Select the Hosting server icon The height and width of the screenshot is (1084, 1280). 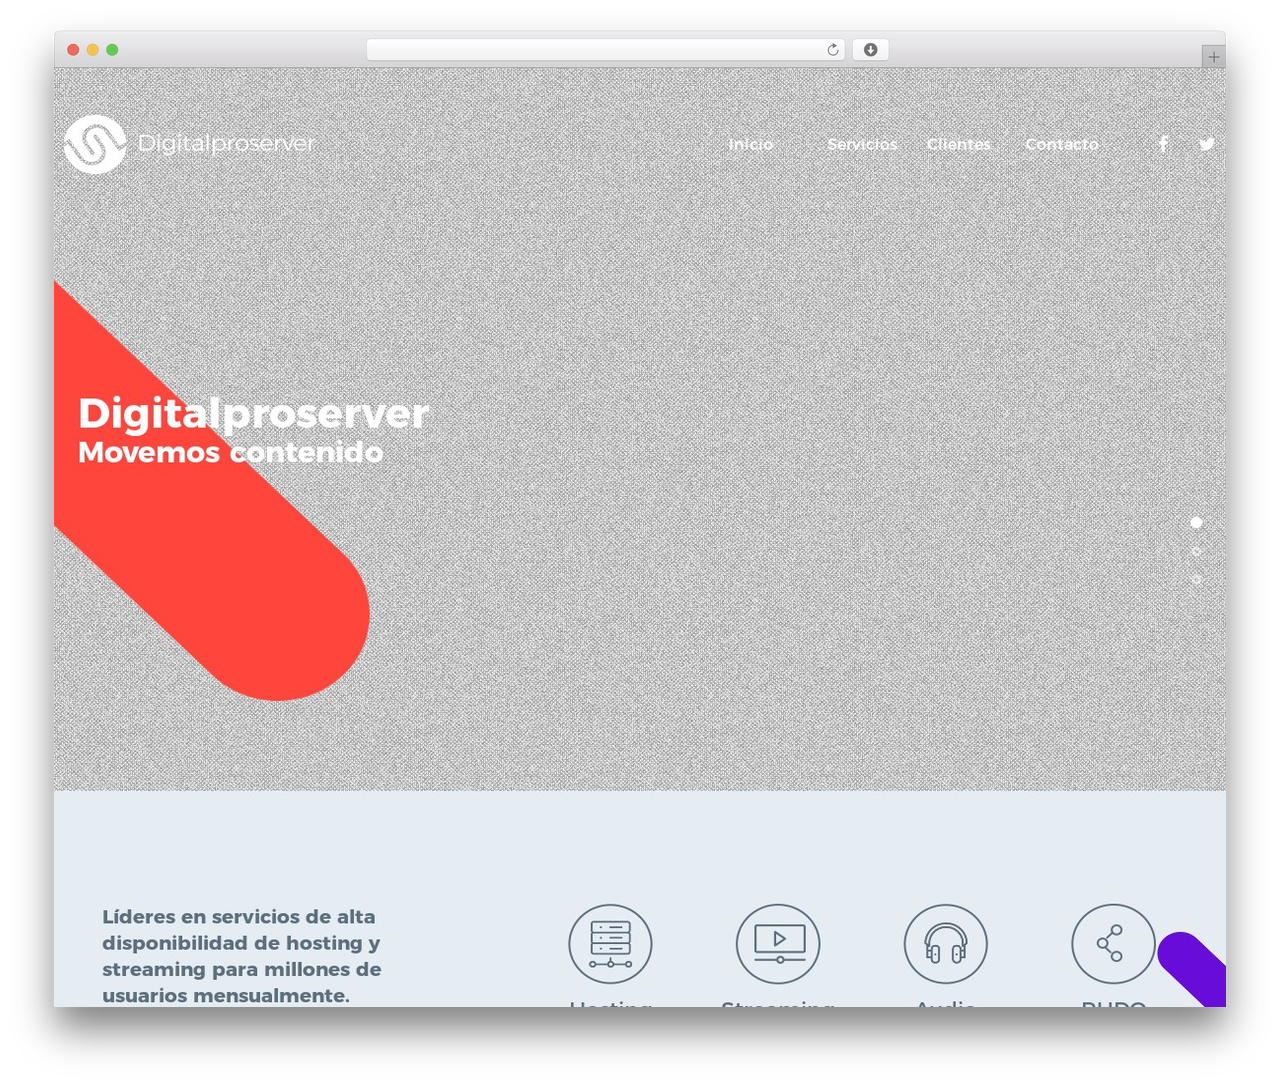[610, 944]
